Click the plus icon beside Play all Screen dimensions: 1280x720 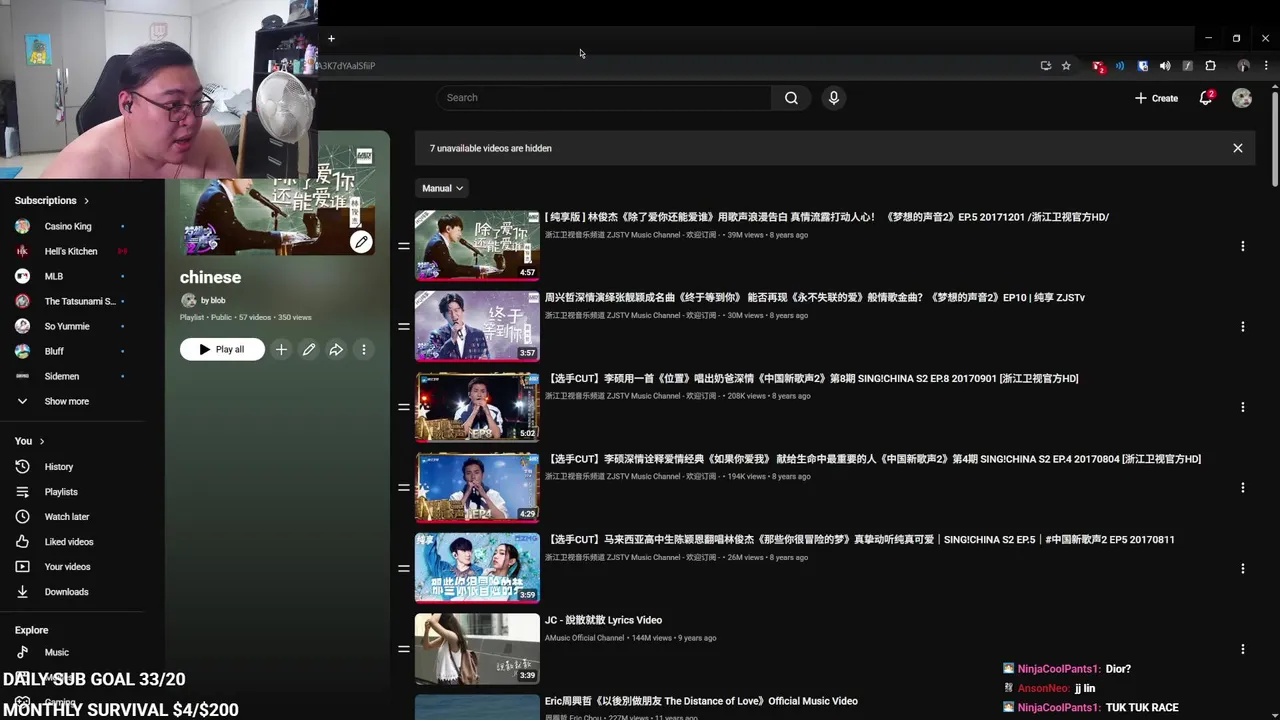281,349
